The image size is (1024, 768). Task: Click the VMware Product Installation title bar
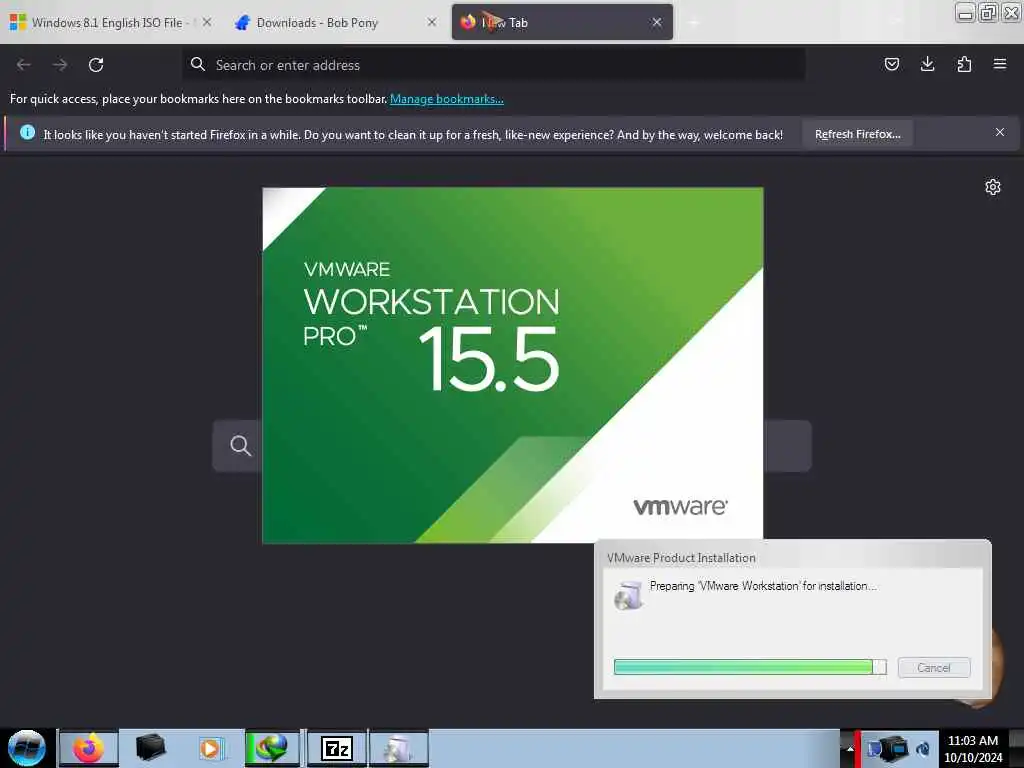(x=792, y=558)
